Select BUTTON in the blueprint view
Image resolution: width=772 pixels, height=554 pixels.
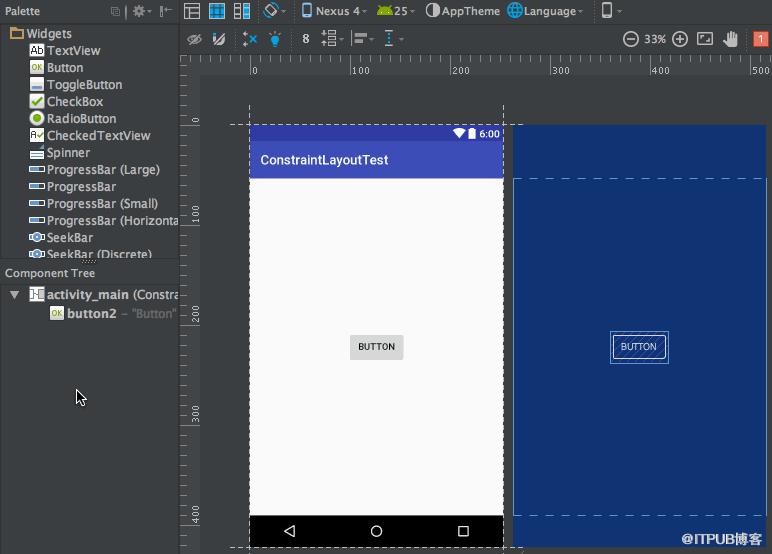click(639, 347)
